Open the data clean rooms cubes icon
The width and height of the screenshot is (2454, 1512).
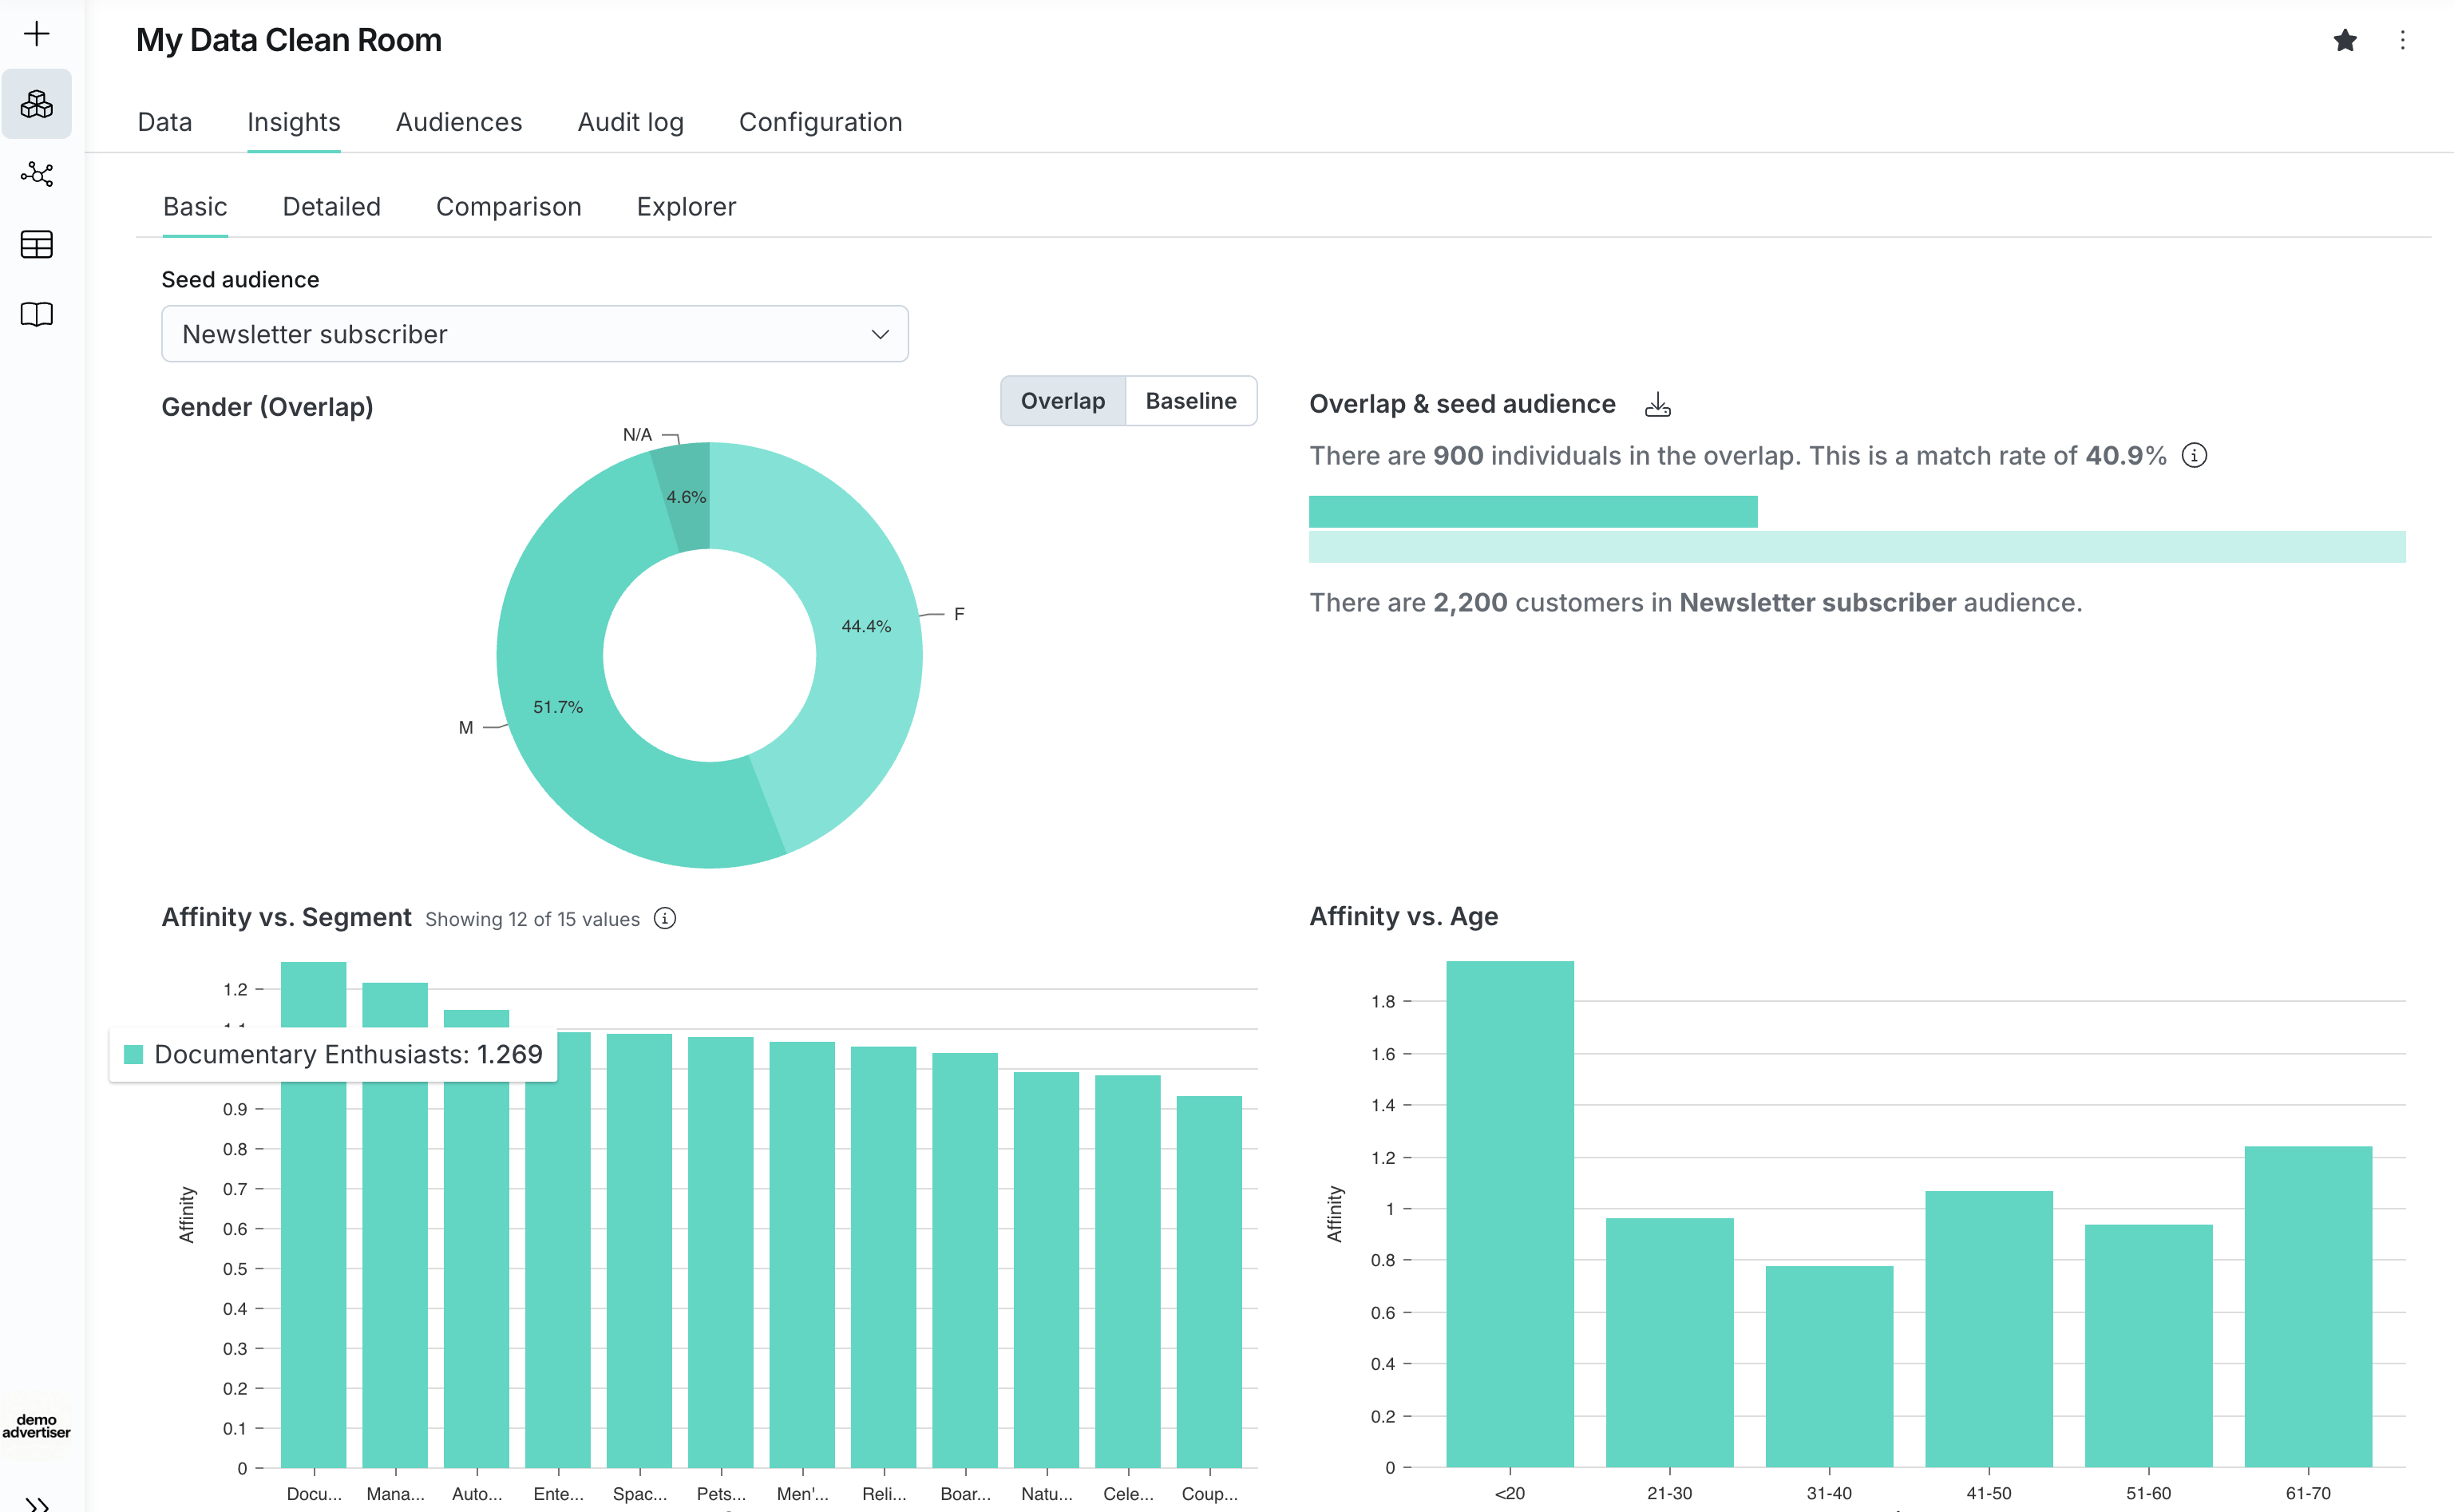click(37, 104)
